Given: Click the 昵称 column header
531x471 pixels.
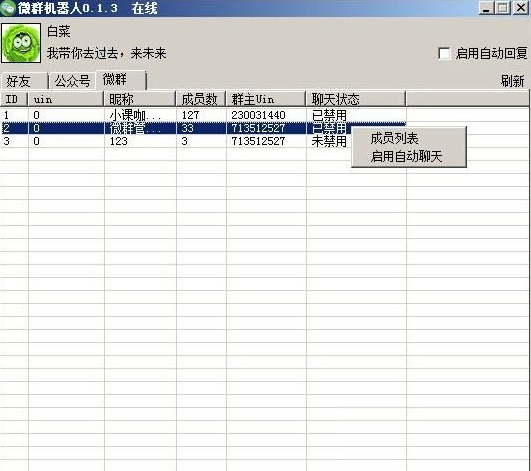Looking at the screenshot, I should coord(140,99).
